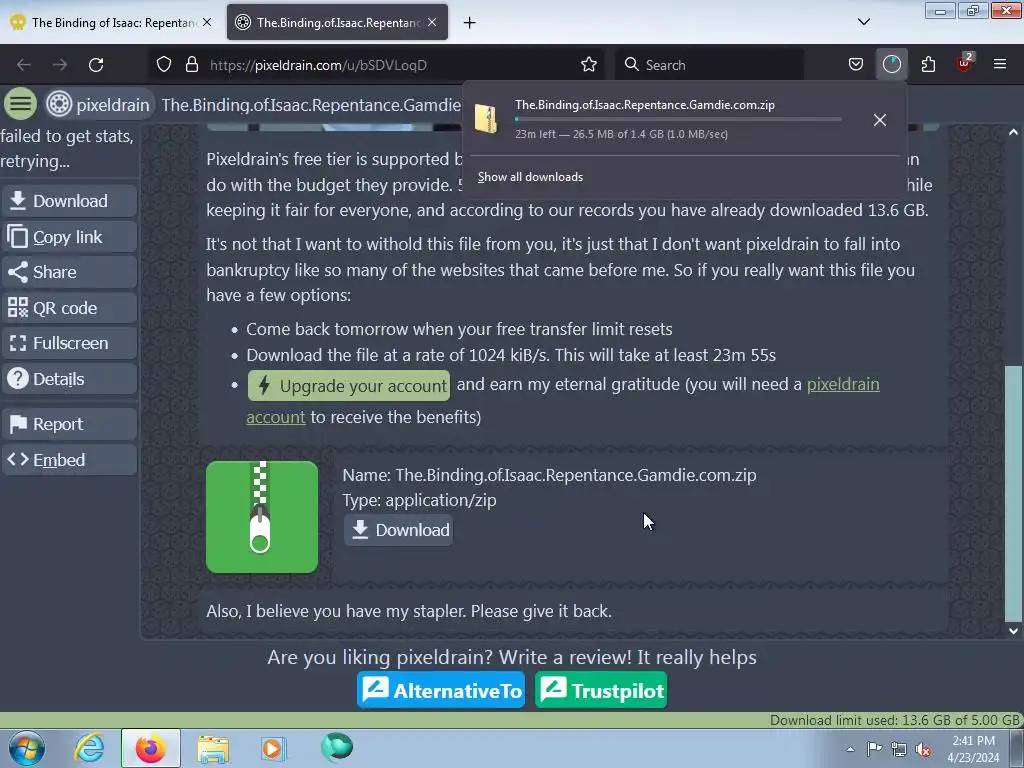This screenshot has height=768, width=1024.
Task: Click the file name in the header
Action: [x=312, y=104]
